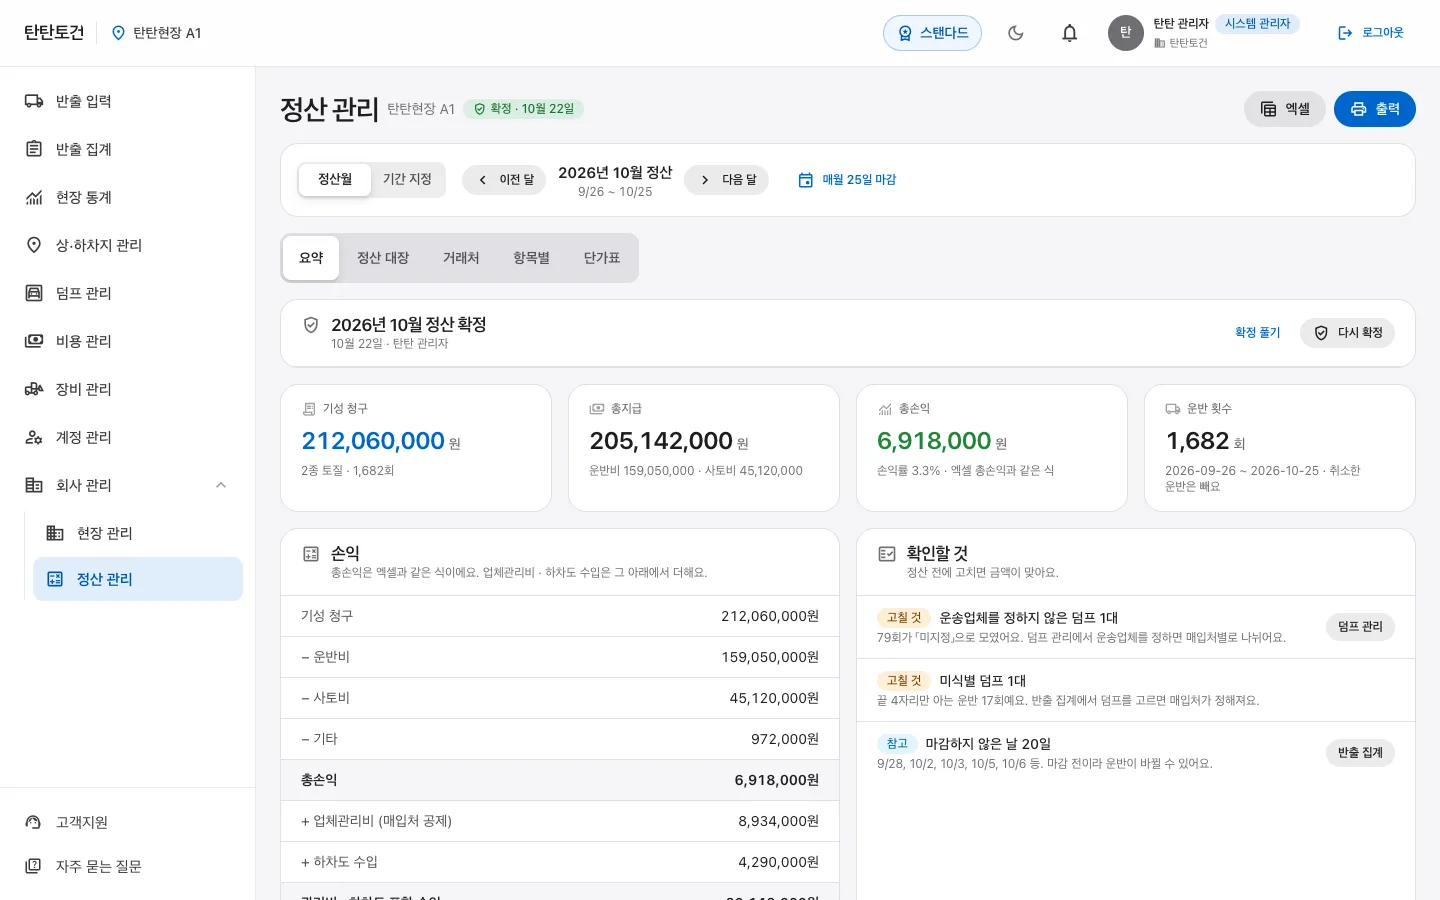Select 정산 관리 in the sidebar
This screenshot has height=900, width=1440.
point(138,579)
